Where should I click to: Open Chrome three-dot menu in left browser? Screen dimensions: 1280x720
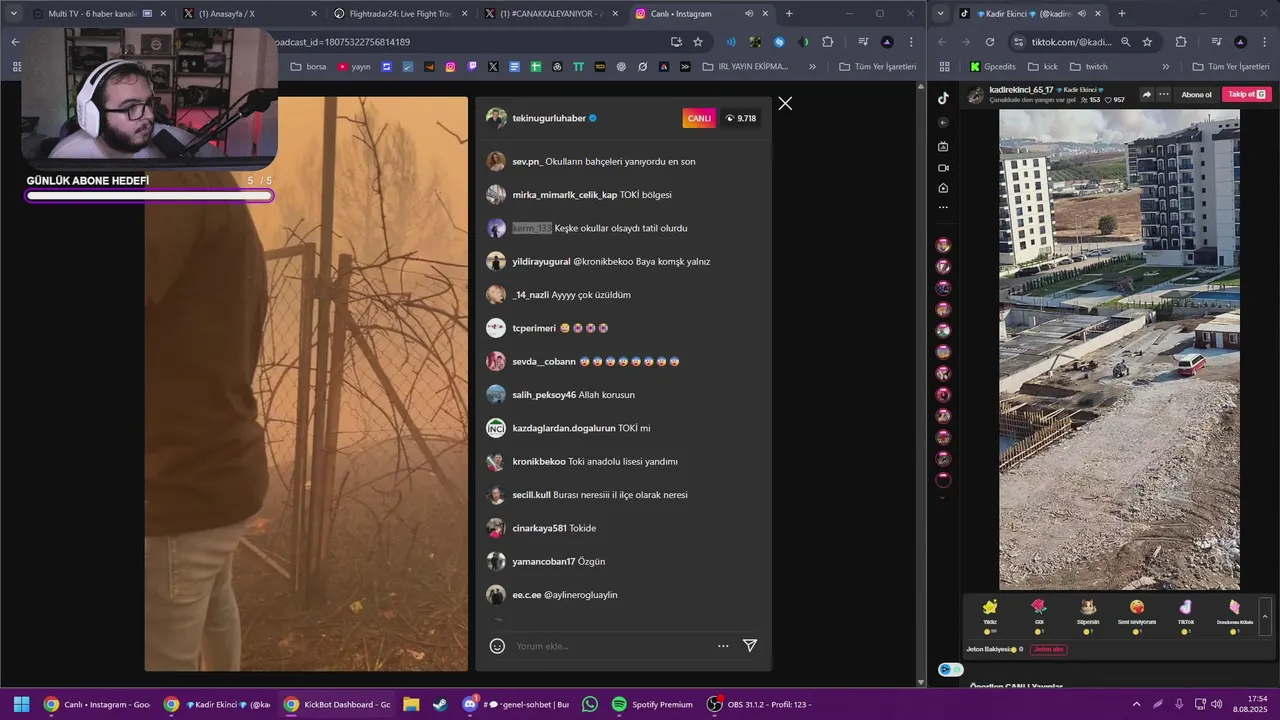[911, 42]
